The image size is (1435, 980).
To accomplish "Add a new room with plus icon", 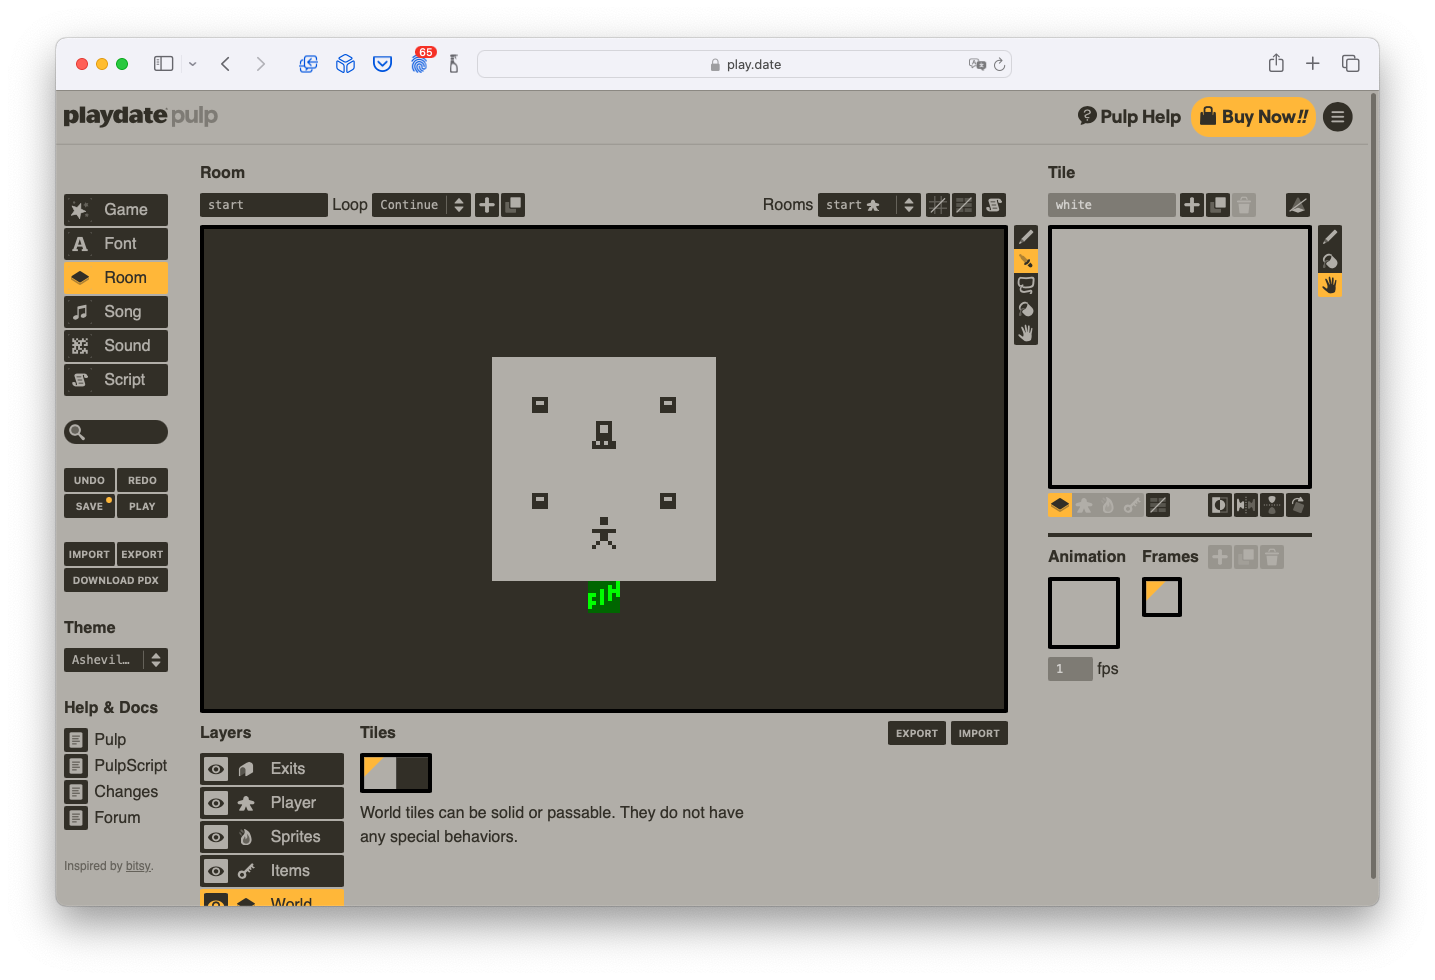I will tap(487, 205).
